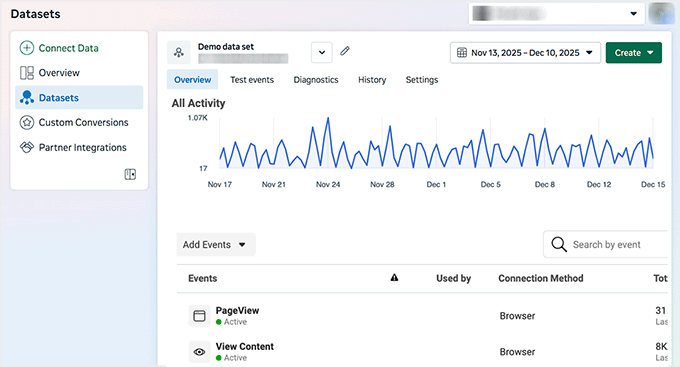Image resolution: width=680 pixels, height=367 pixels.
Task: Click the PageView event name
Action: pyautogui.click(x=237, y=311)
